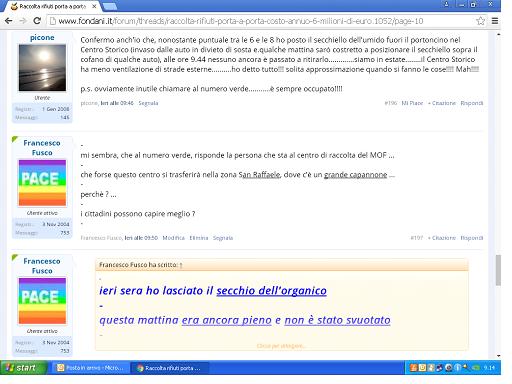Screen dimensions: 512x384
Task: Open the picone sunset avatar
Action: click(42, 68)
